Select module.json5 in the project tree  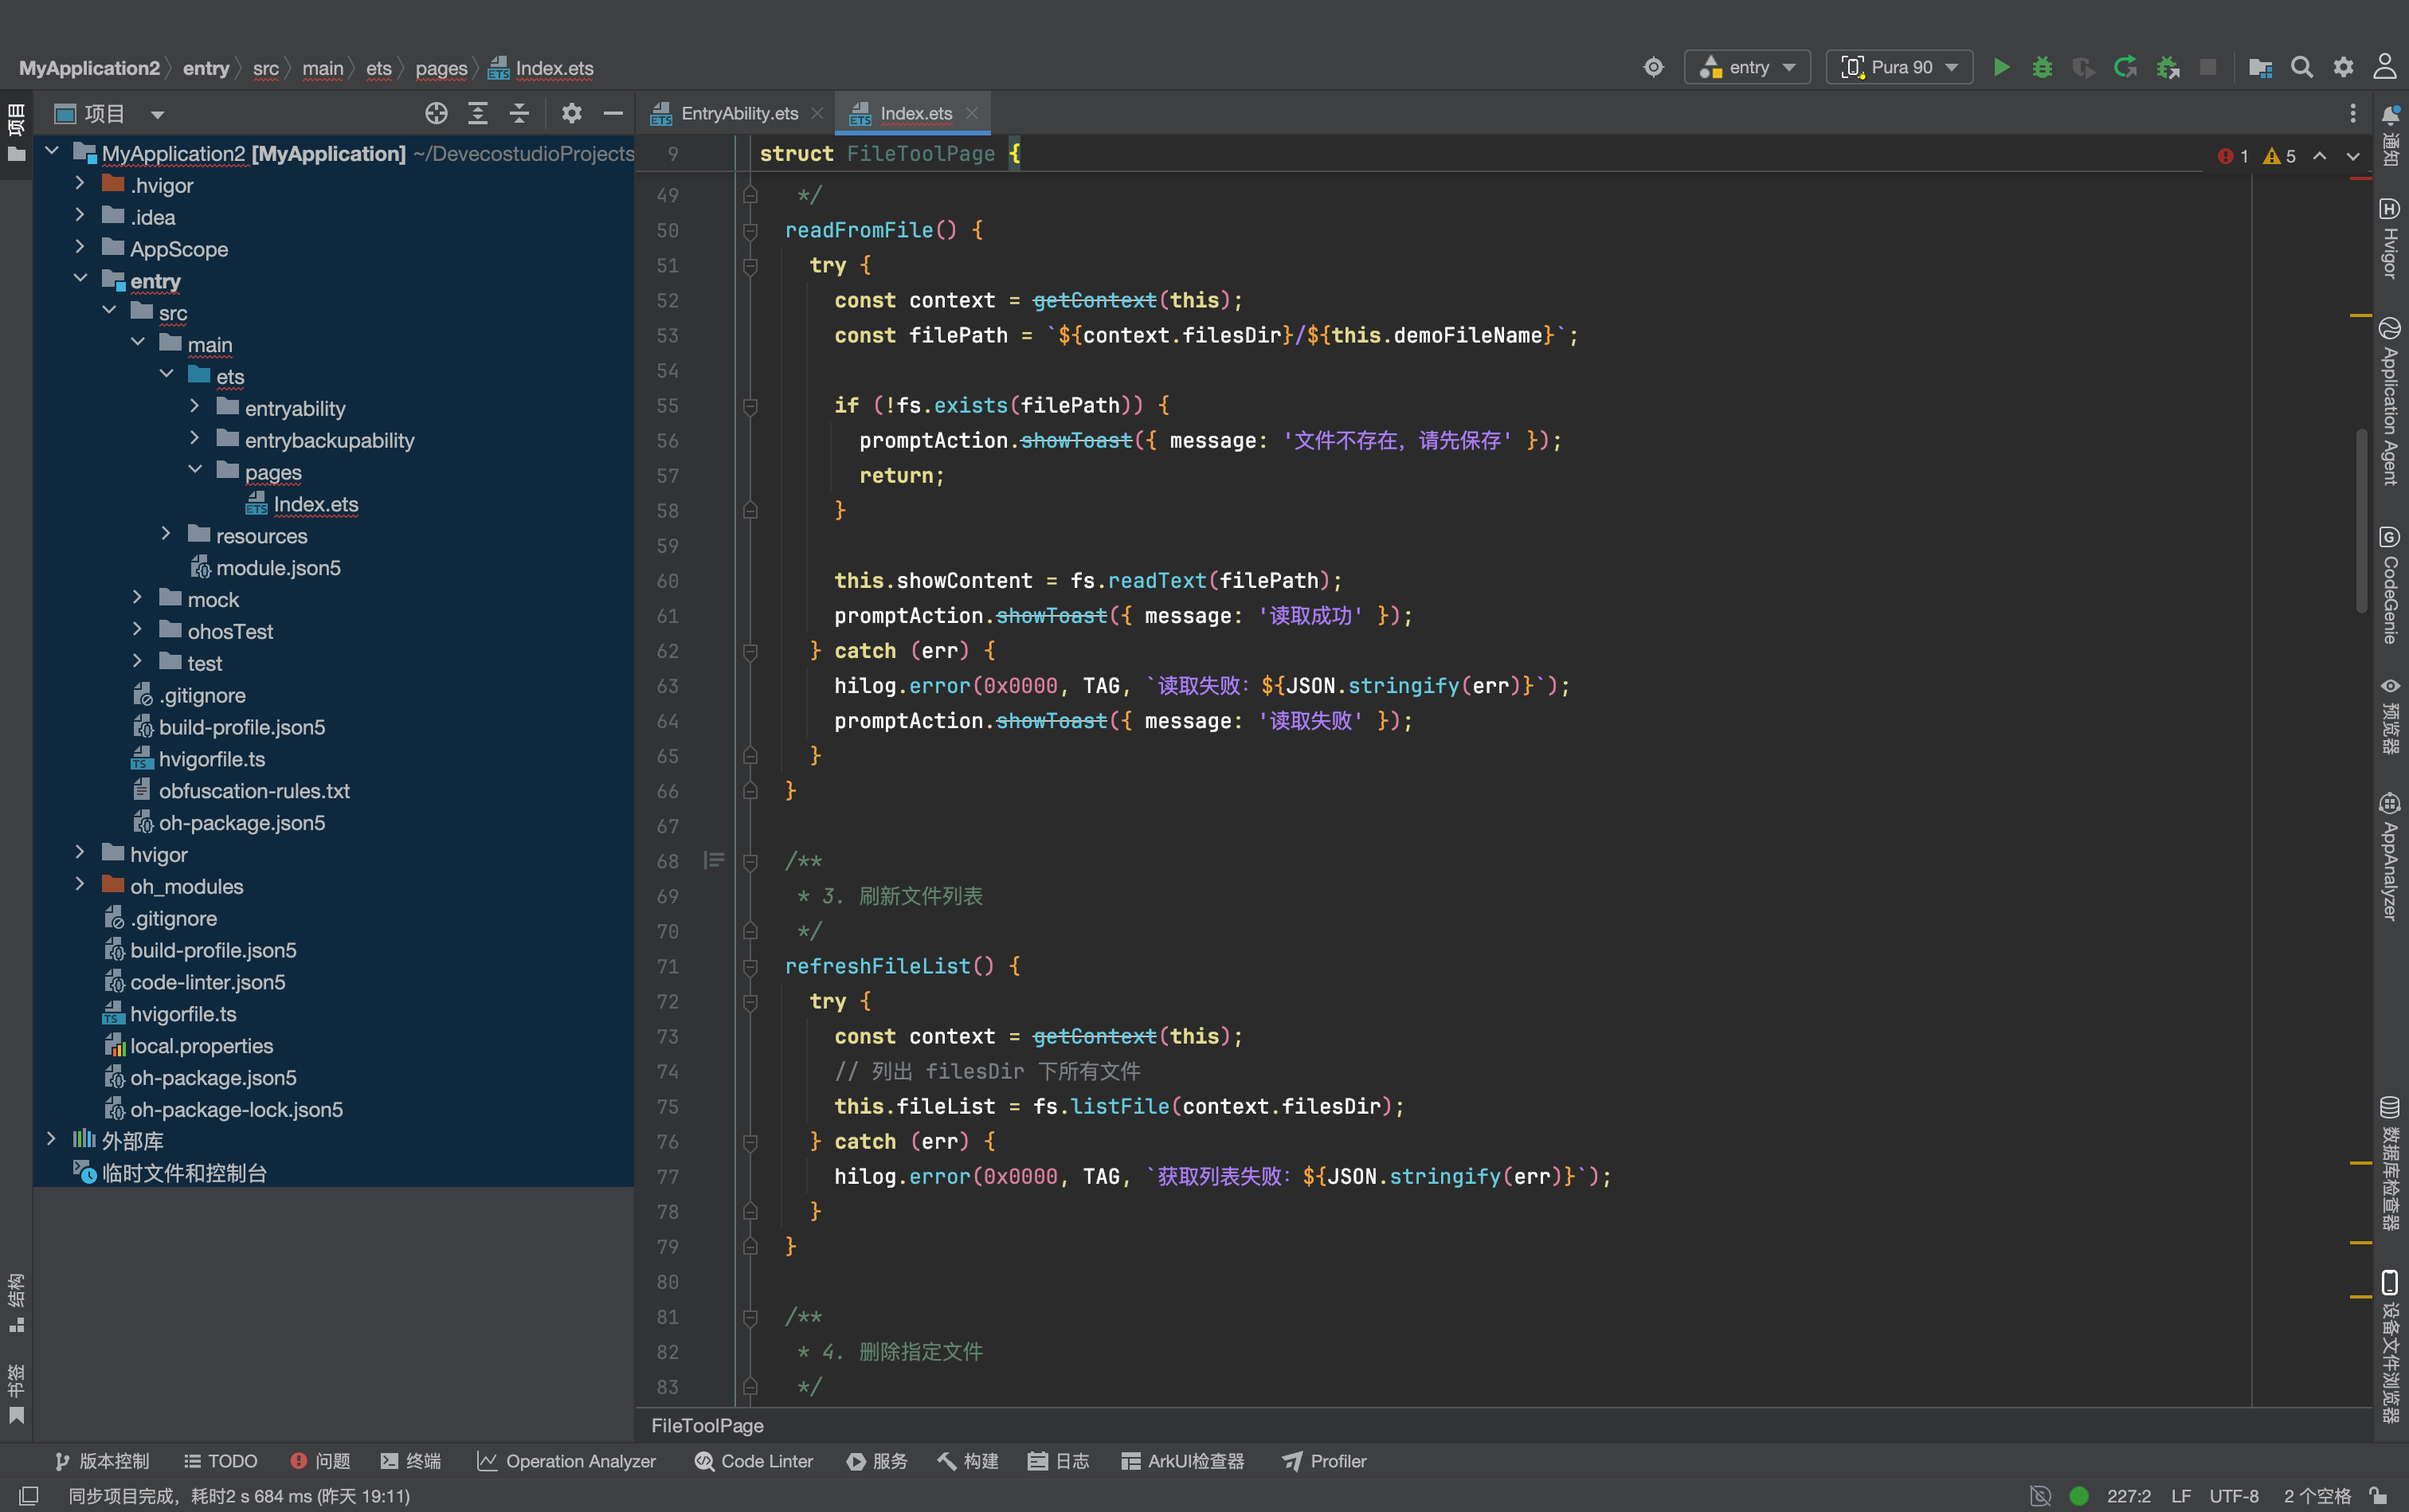[x=278, y=567]
